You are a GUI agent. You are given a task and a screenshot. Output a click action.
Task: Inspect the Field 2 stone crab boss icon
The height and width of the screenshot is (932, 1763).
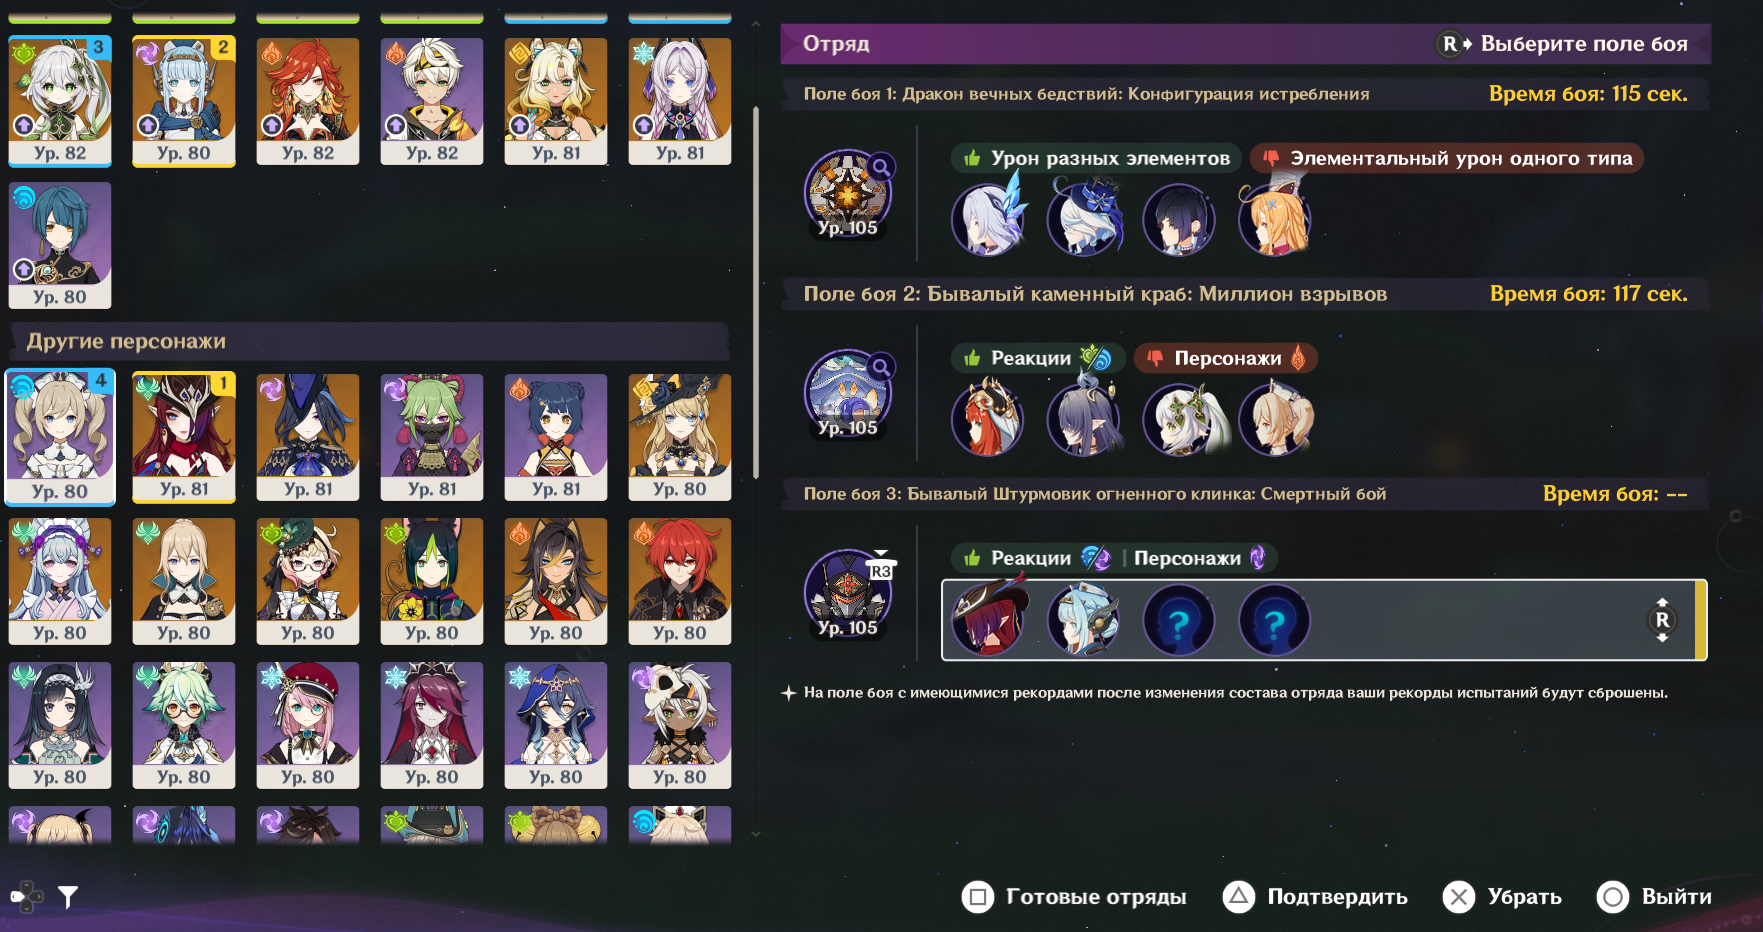(848, 393)
